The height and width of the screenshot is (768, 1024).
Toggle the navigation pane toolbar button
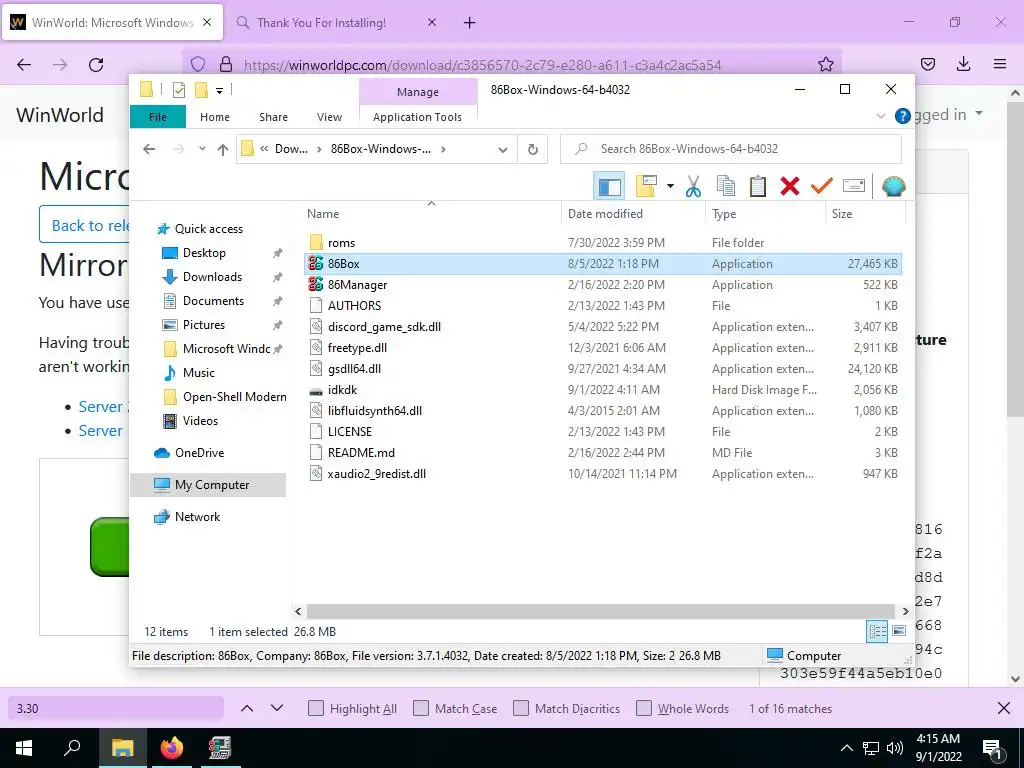pos(609,187)
